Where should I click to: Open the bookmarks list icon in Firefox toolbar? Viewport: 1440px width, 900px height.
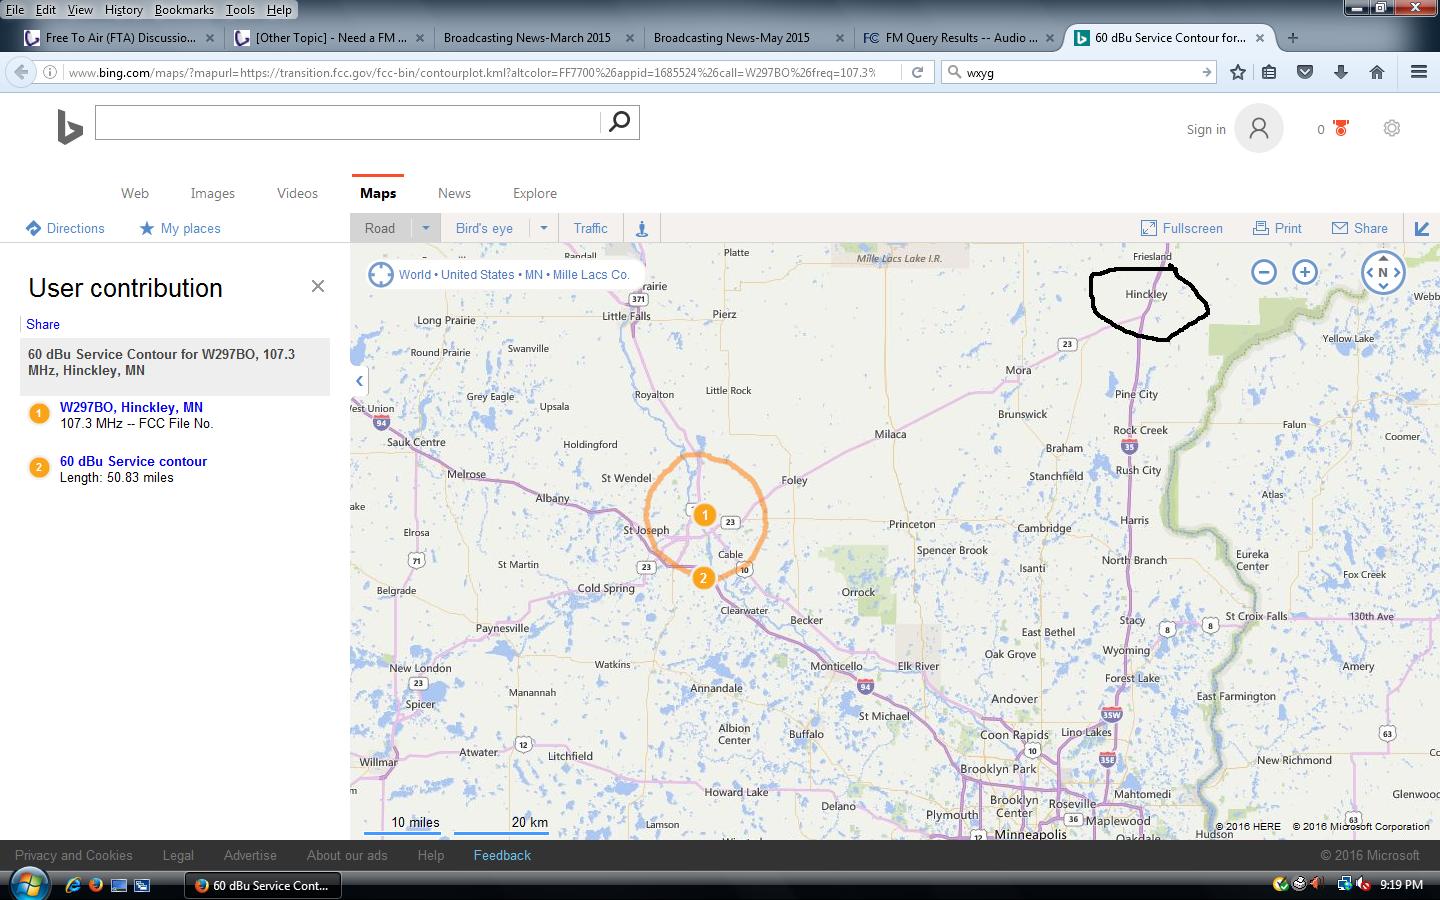[x=1269, y=72]
